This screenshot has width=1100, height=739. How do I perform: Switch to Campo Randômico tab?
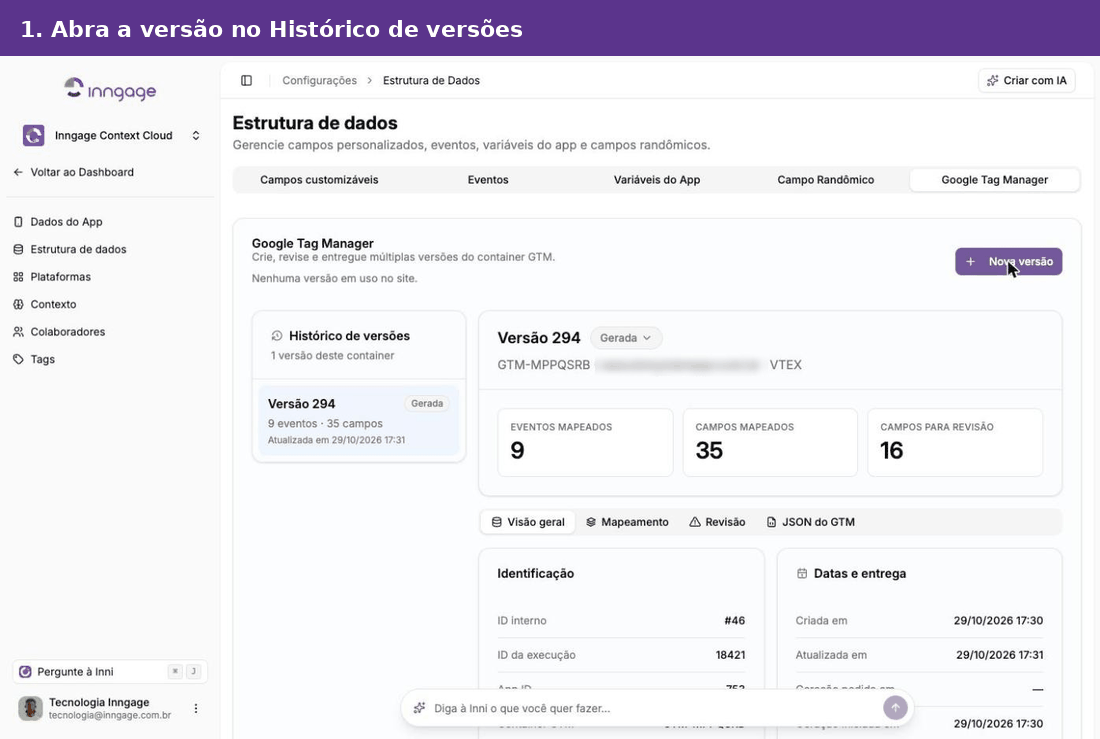(x=826, y=180)
